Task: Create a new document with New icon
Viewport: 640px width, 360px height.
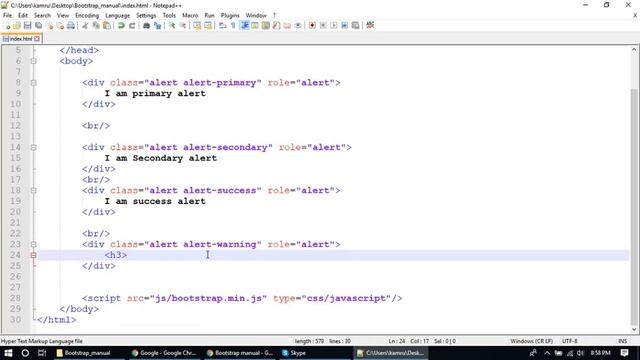Action: (x=7, y=25)
